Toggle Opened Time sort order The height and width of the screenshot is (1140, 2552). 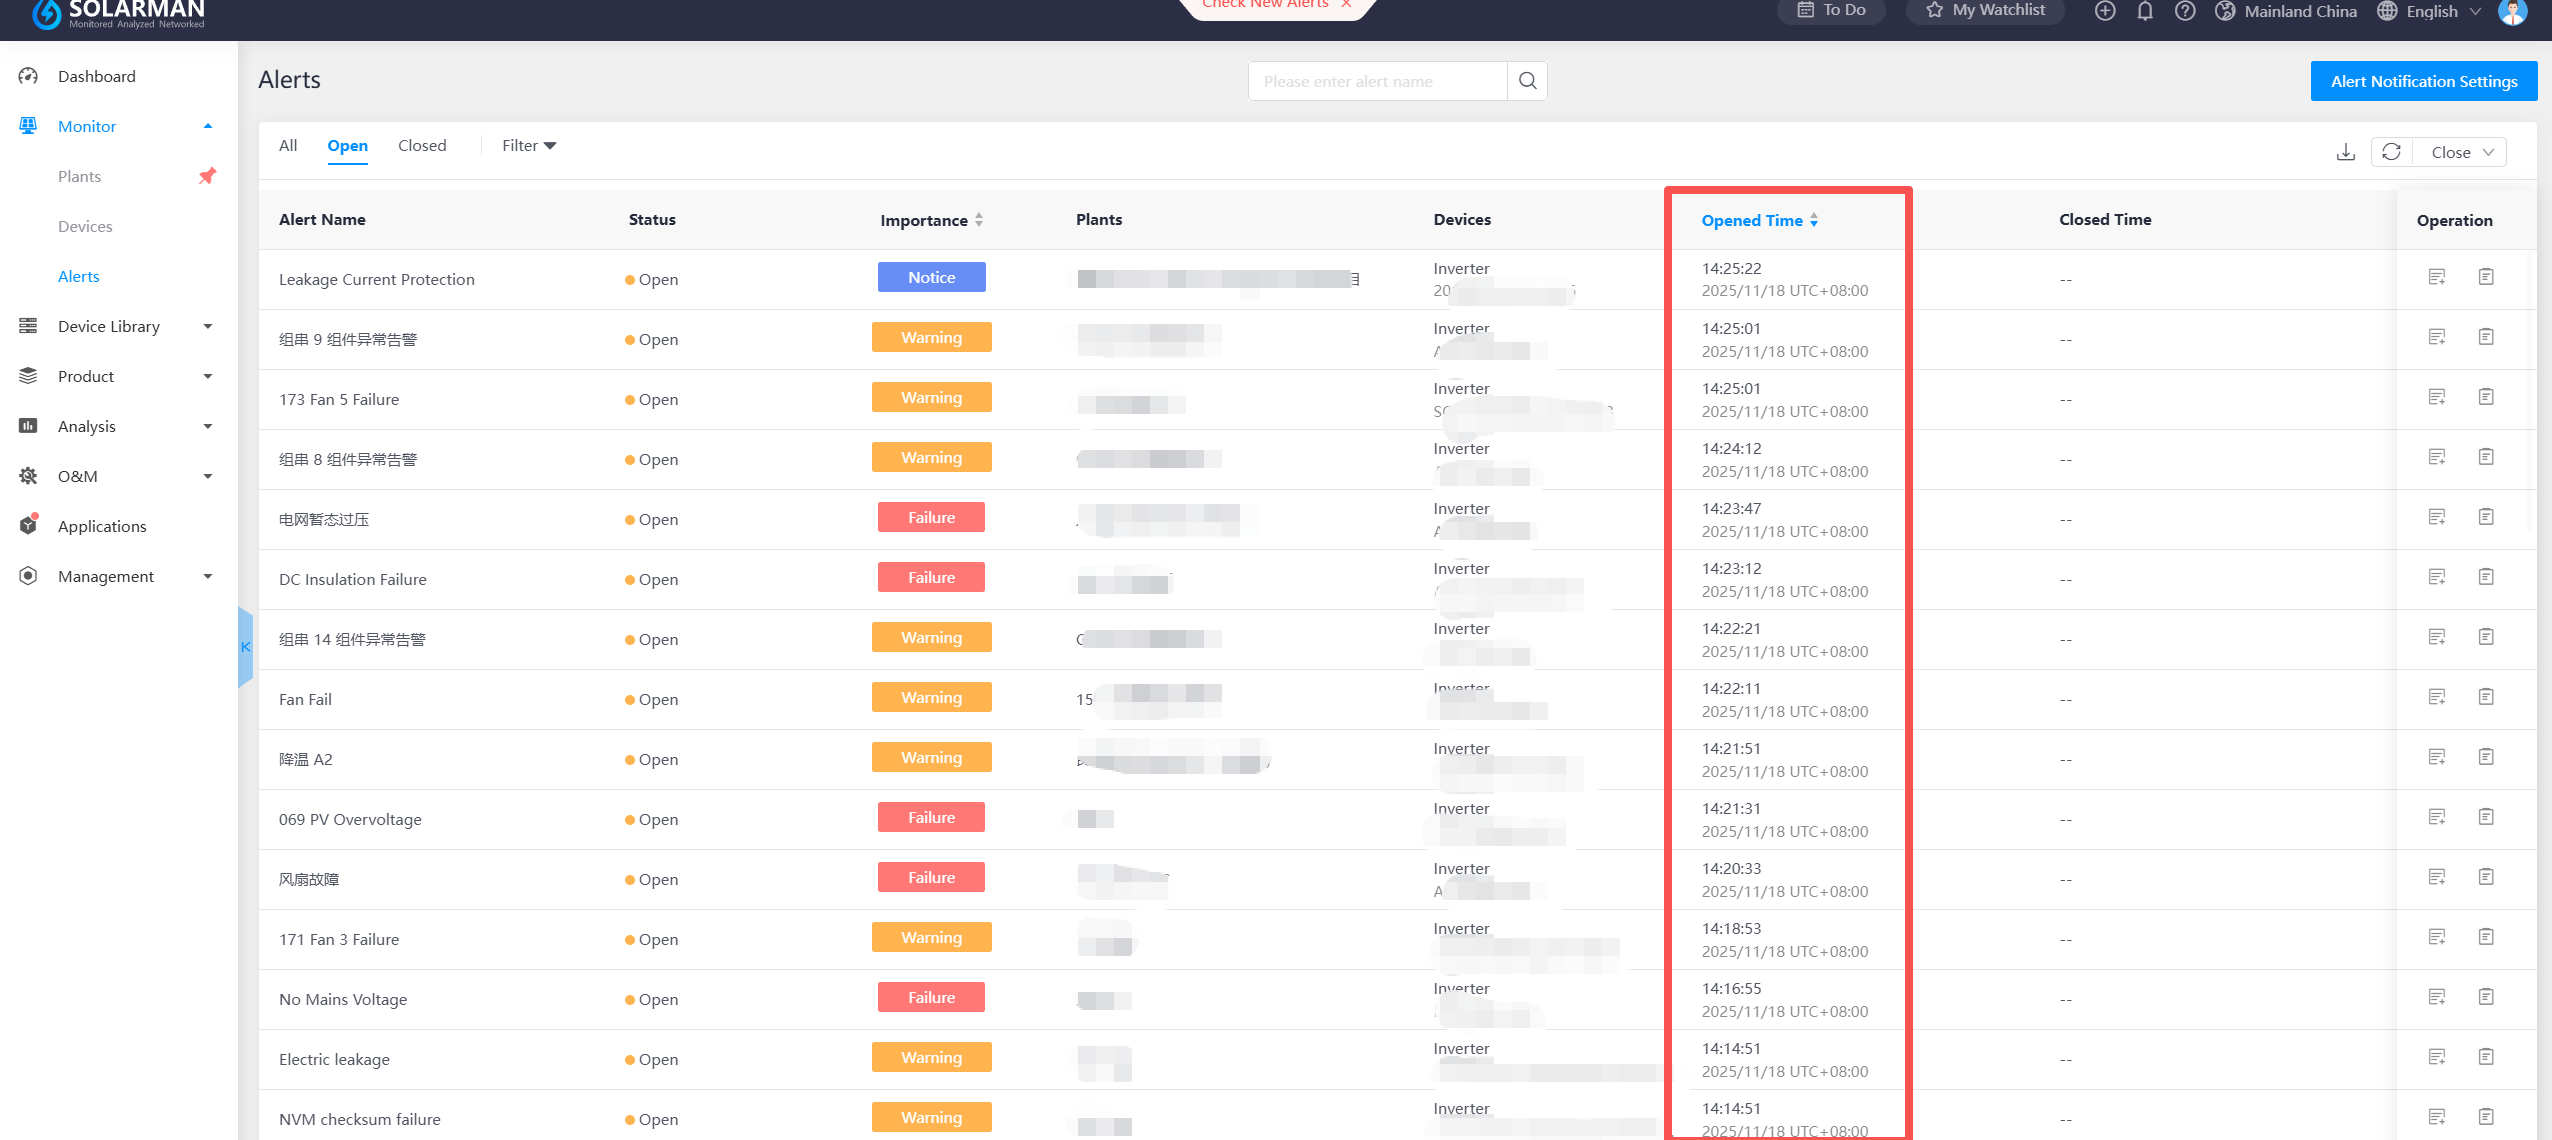1759,220
